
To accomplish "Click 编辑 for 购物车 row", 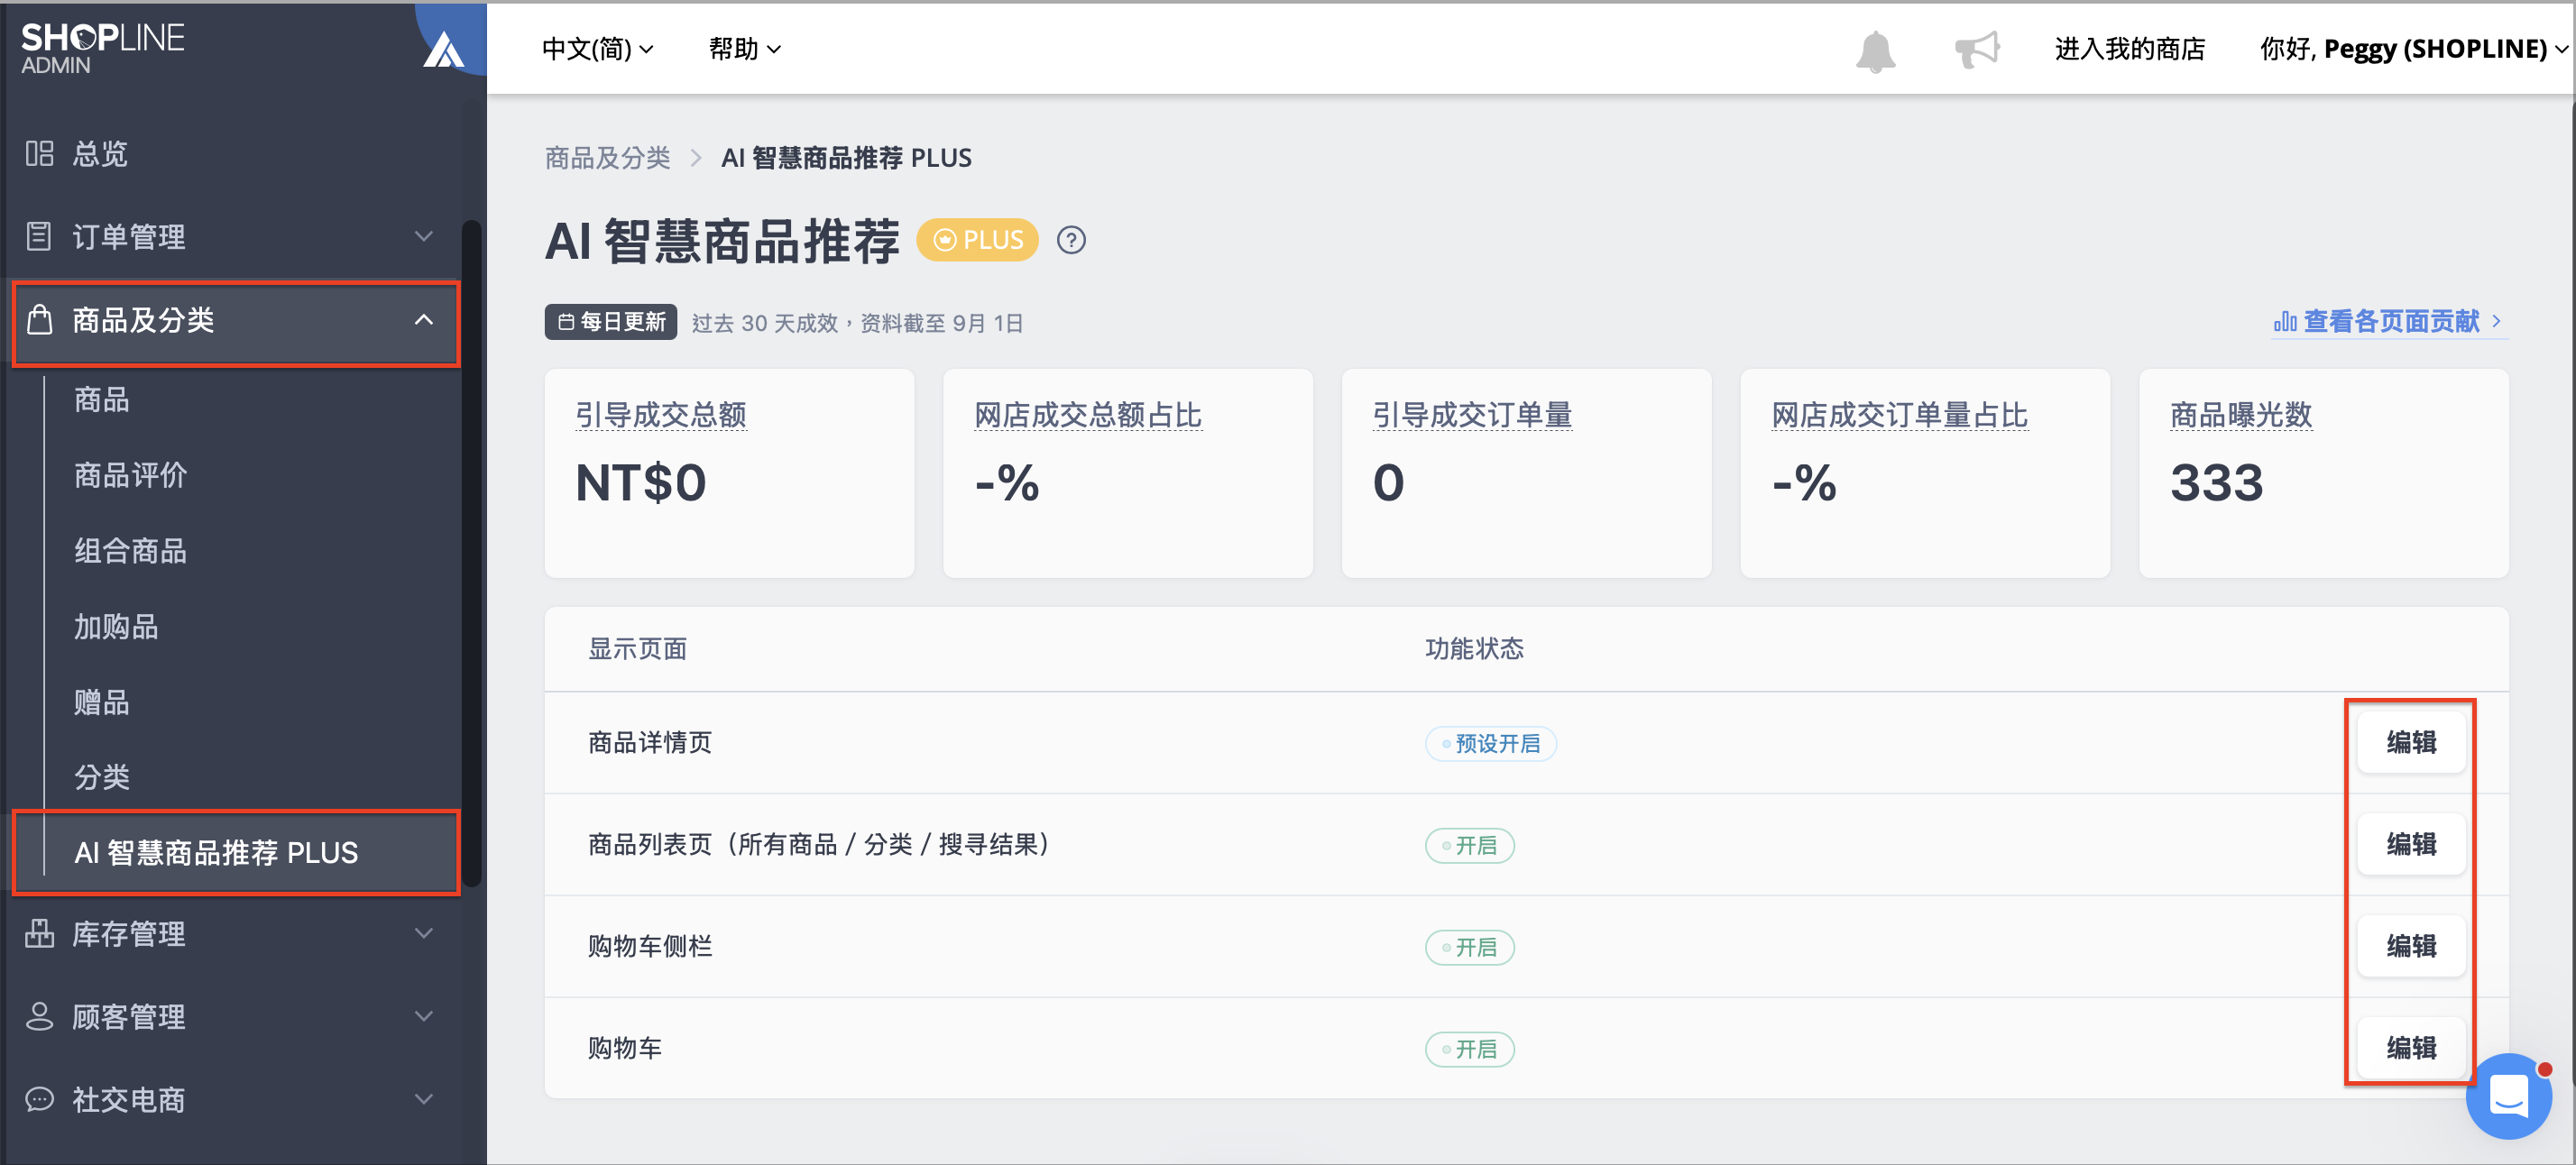I will click(x=2411, y=1048).
